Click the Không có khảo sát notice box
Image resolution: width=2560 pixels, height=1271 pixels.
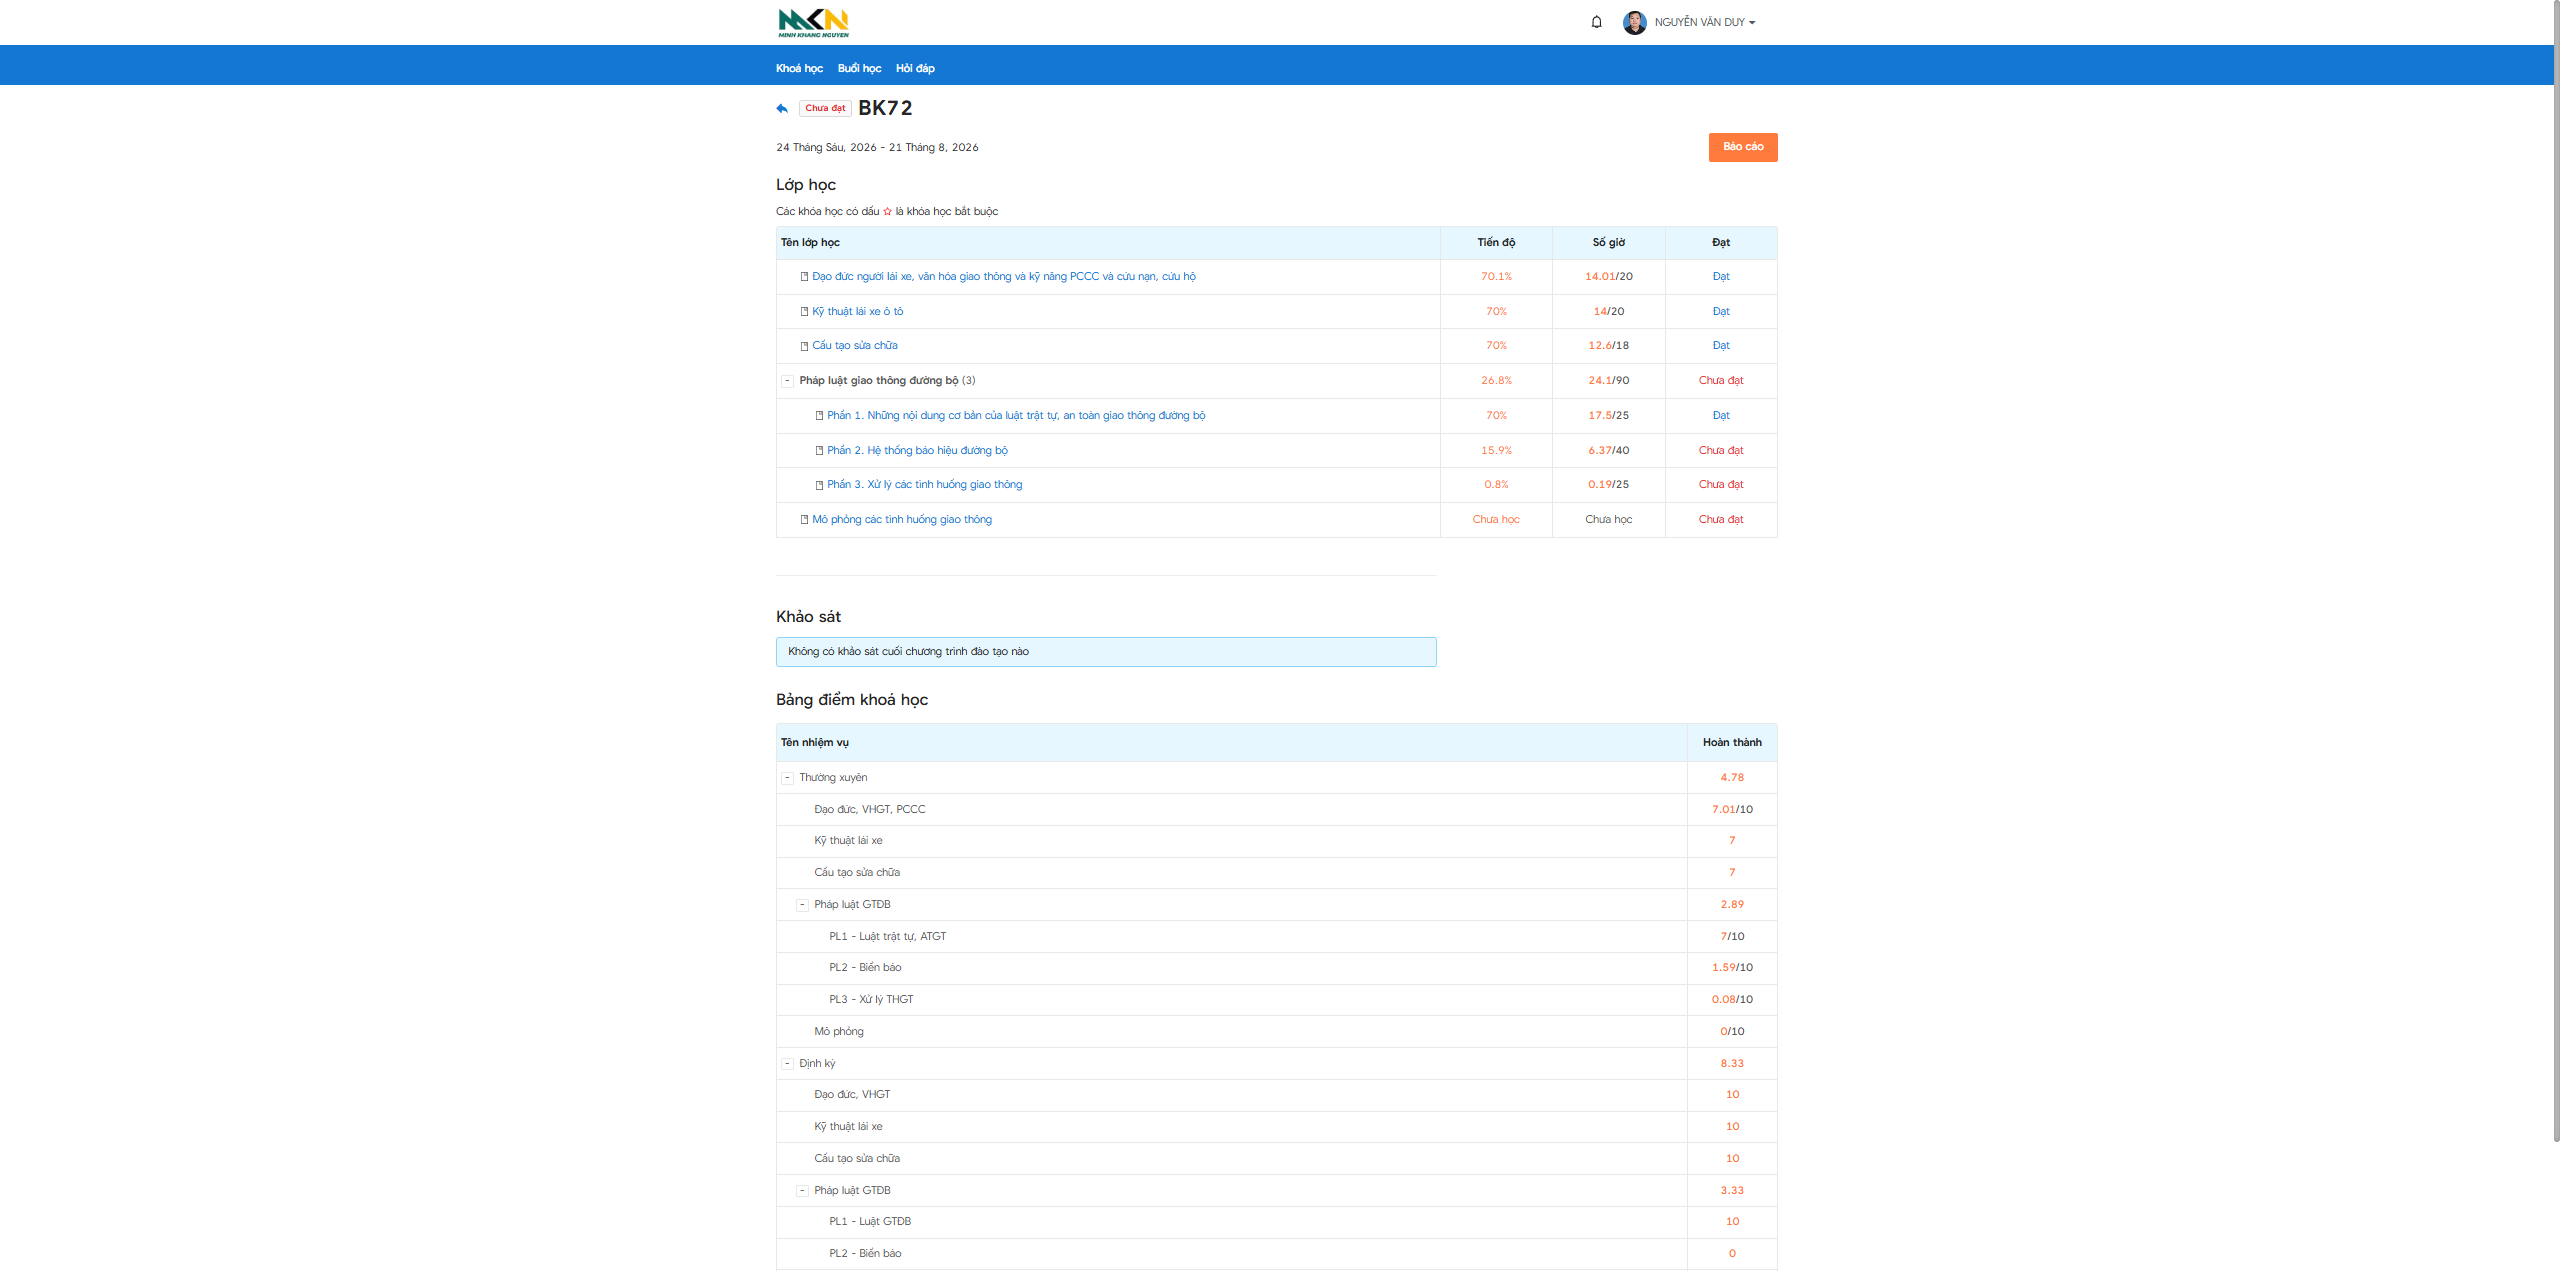[1106, 652]
